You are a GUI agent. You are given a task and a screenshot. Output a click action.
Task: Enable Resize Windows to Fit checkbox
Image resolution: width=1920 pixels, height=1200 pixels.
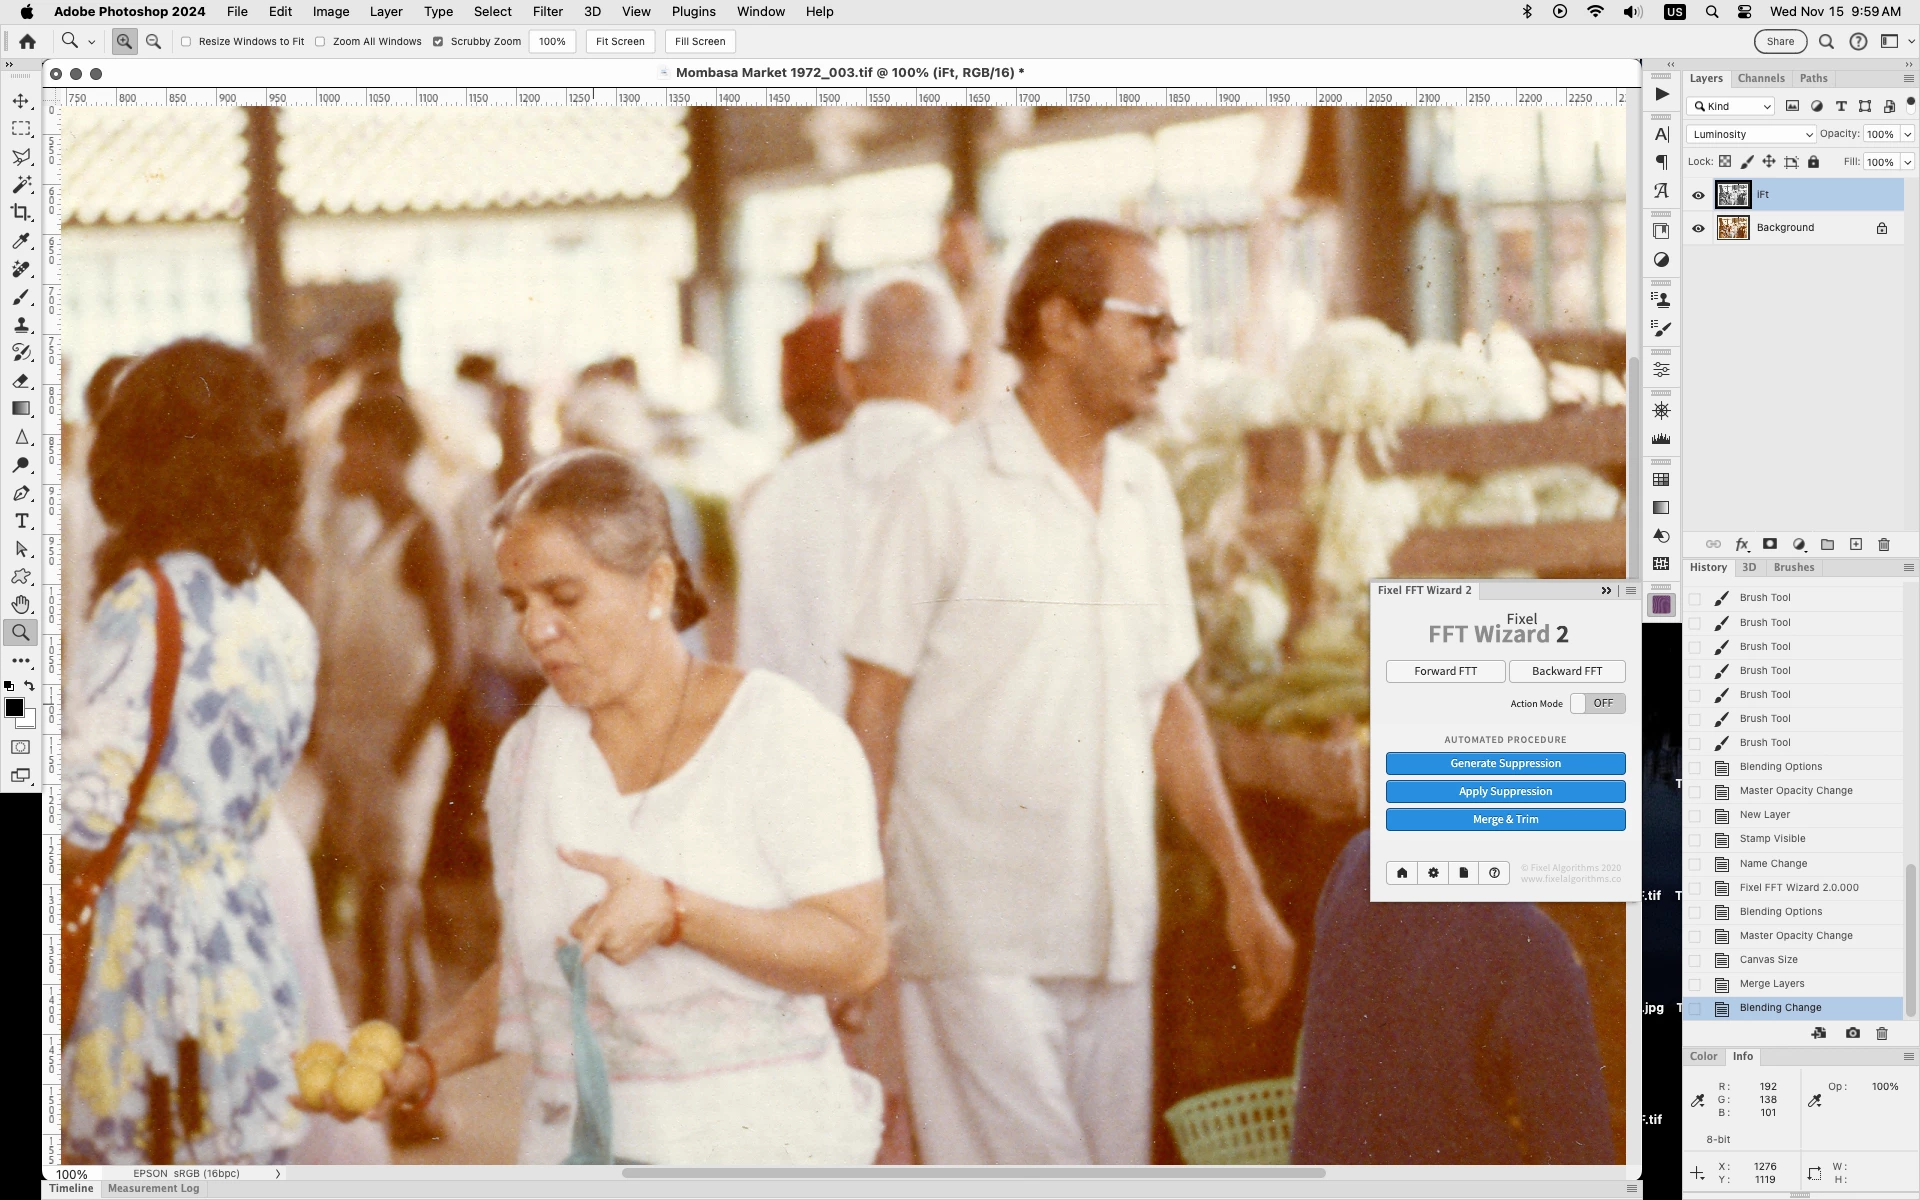(186, 41)
